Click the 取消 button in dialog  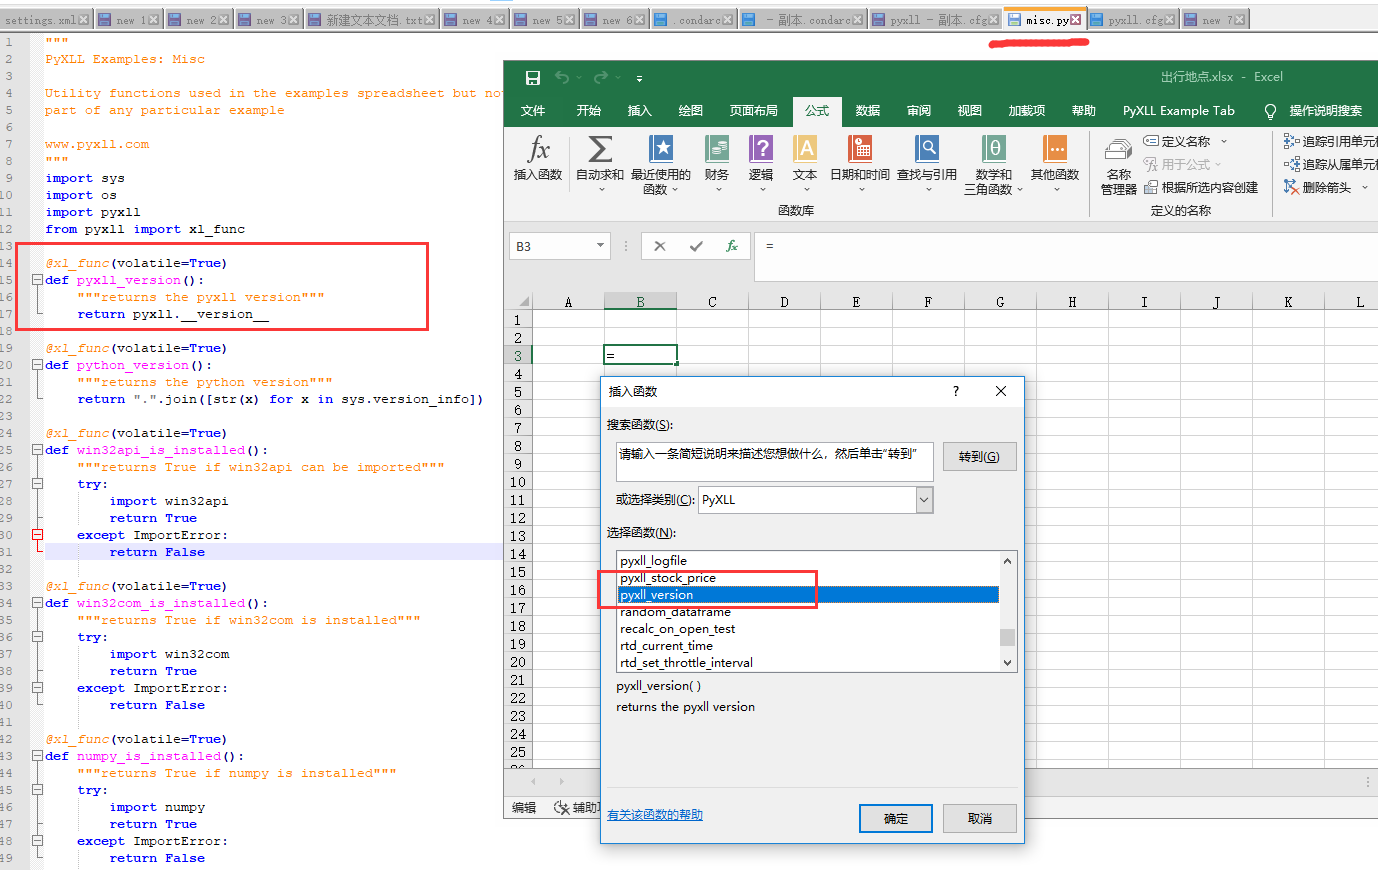(980, 818)
